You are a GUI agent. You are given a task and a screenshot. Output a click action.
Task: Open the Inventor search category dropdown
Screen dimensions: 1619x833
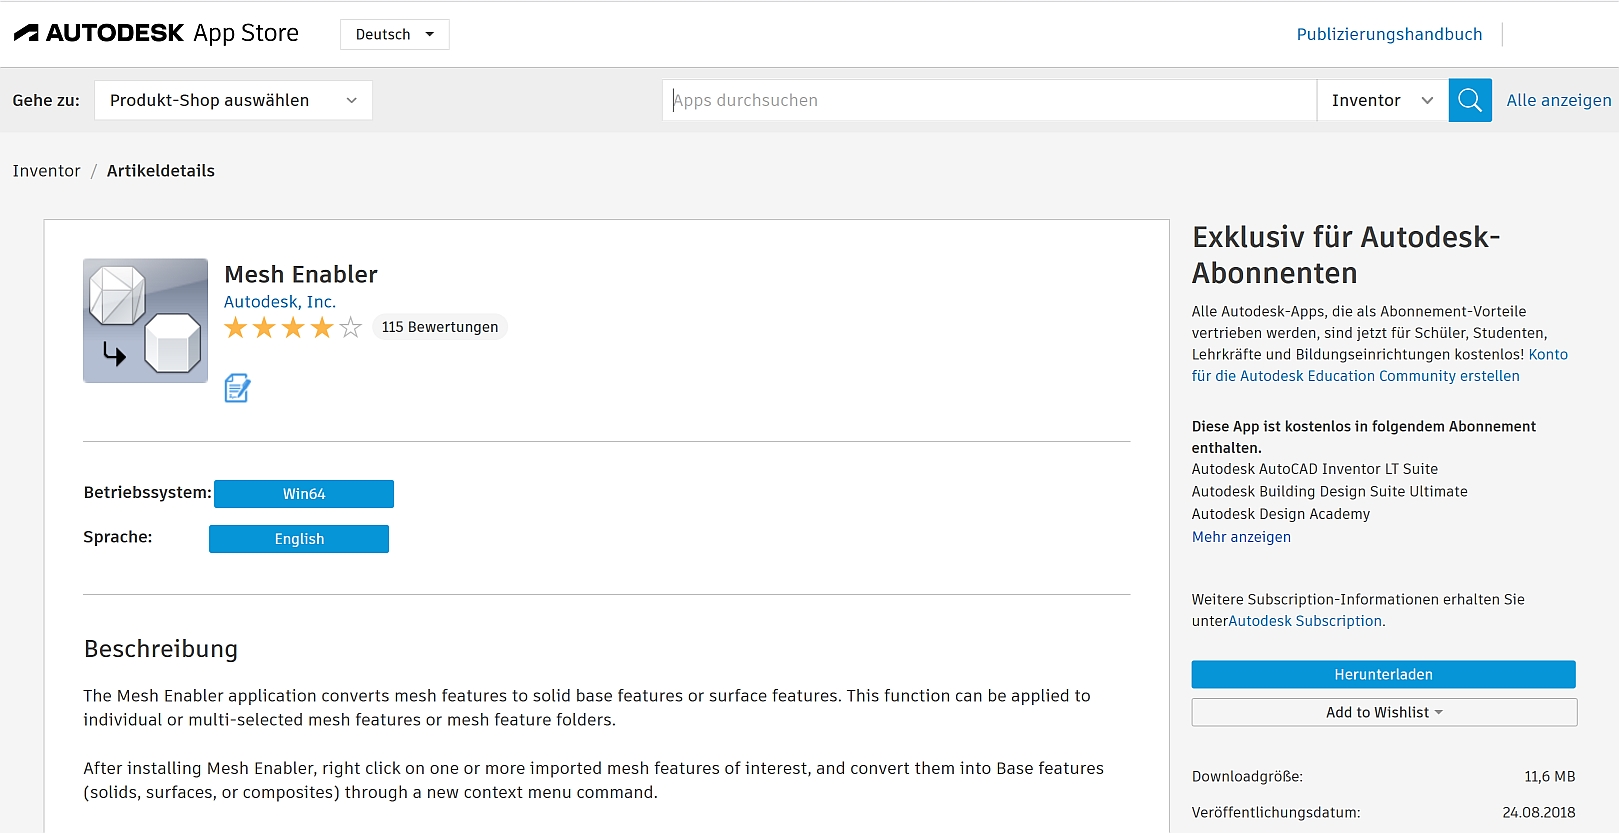(x=1382, y=100)
